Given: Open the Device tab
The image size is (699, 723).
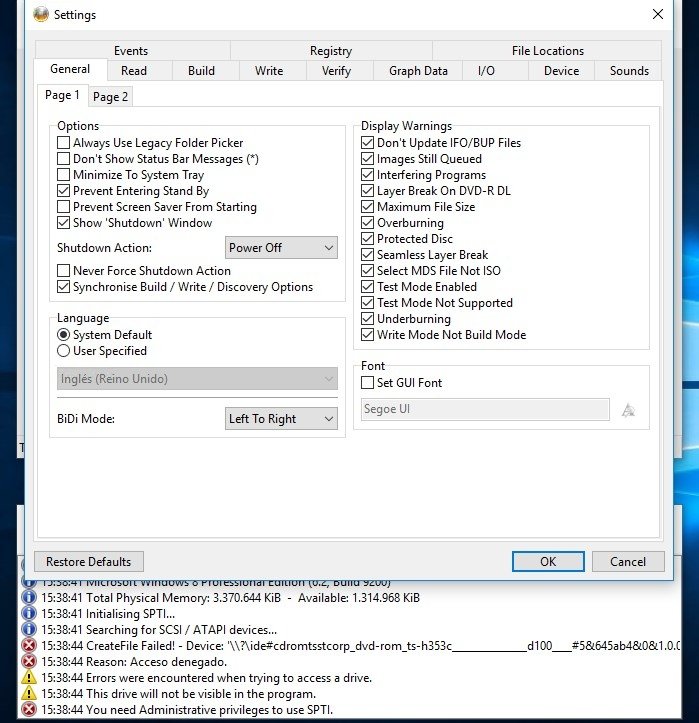Looking at the screenshot, I should (x=561, y=71).
